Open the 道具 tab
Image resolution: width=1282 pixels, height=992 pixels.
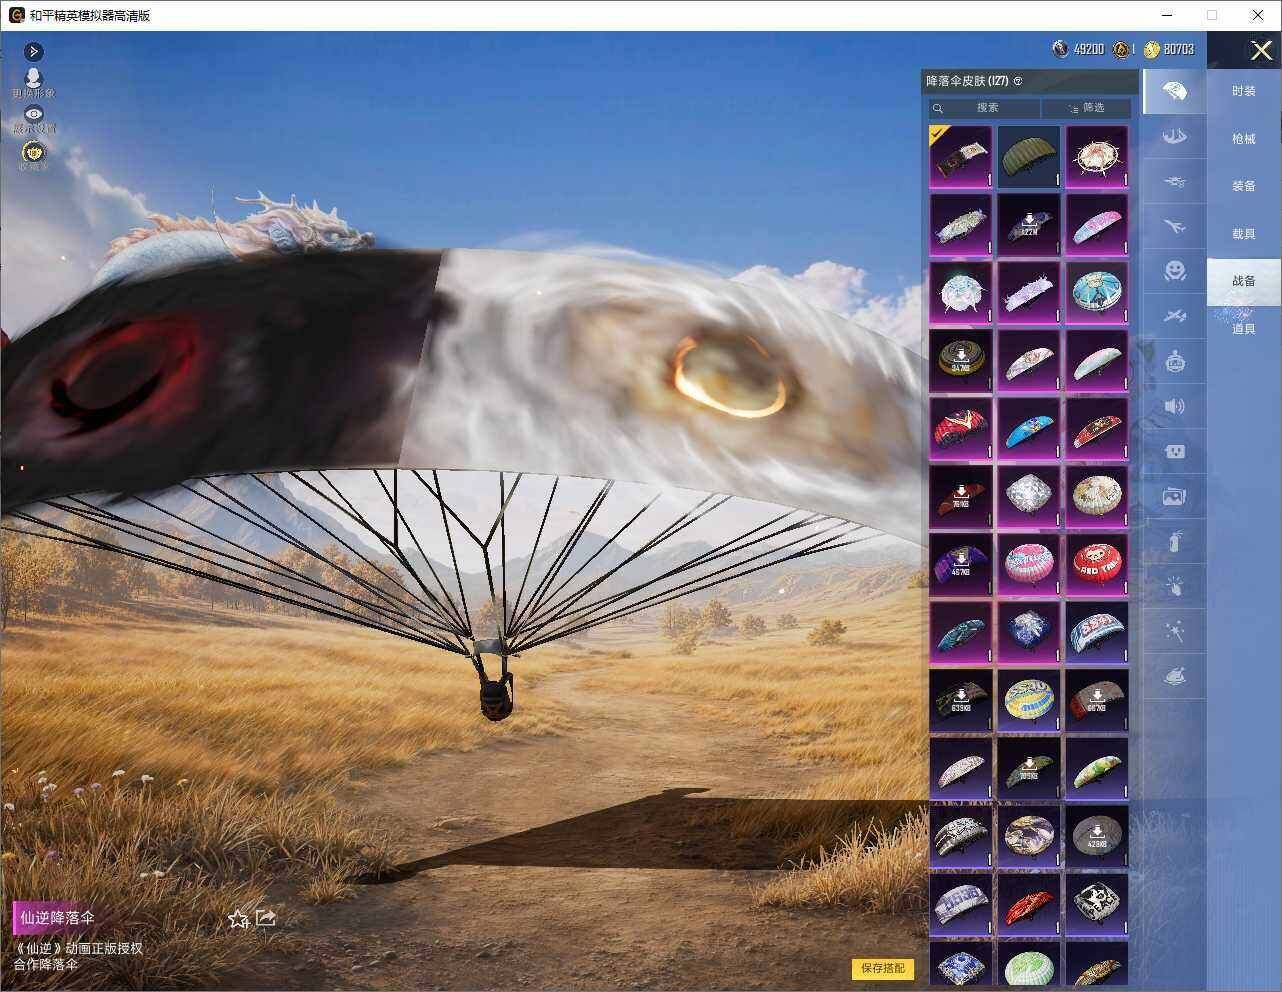pyautogui.click(x=1243, y=329)
